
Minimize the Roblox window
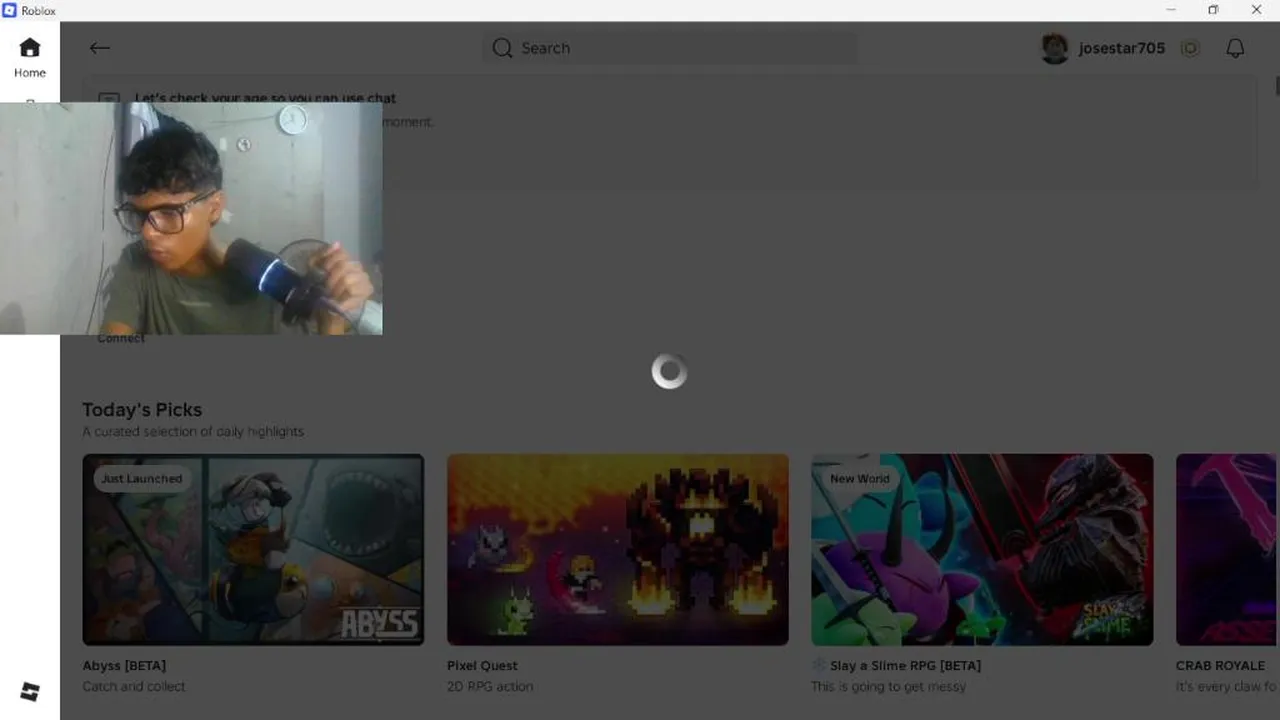click(1171, 10)
